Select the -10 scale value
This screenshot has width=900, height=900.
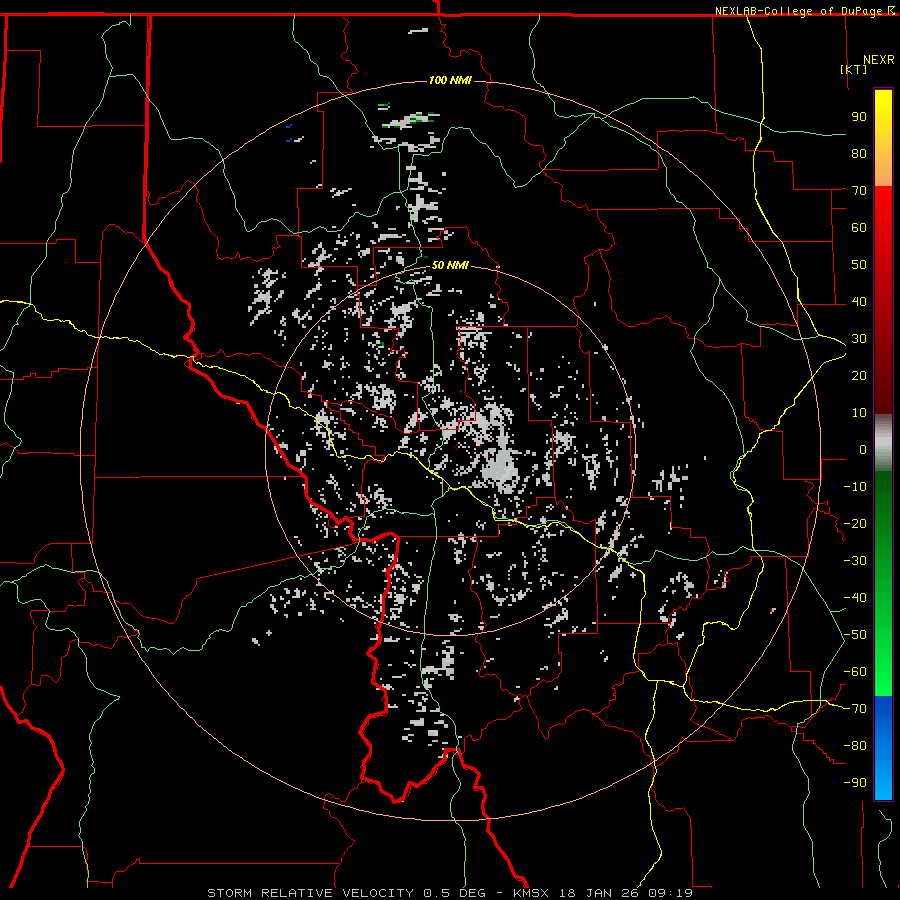(x=855, y=487)
